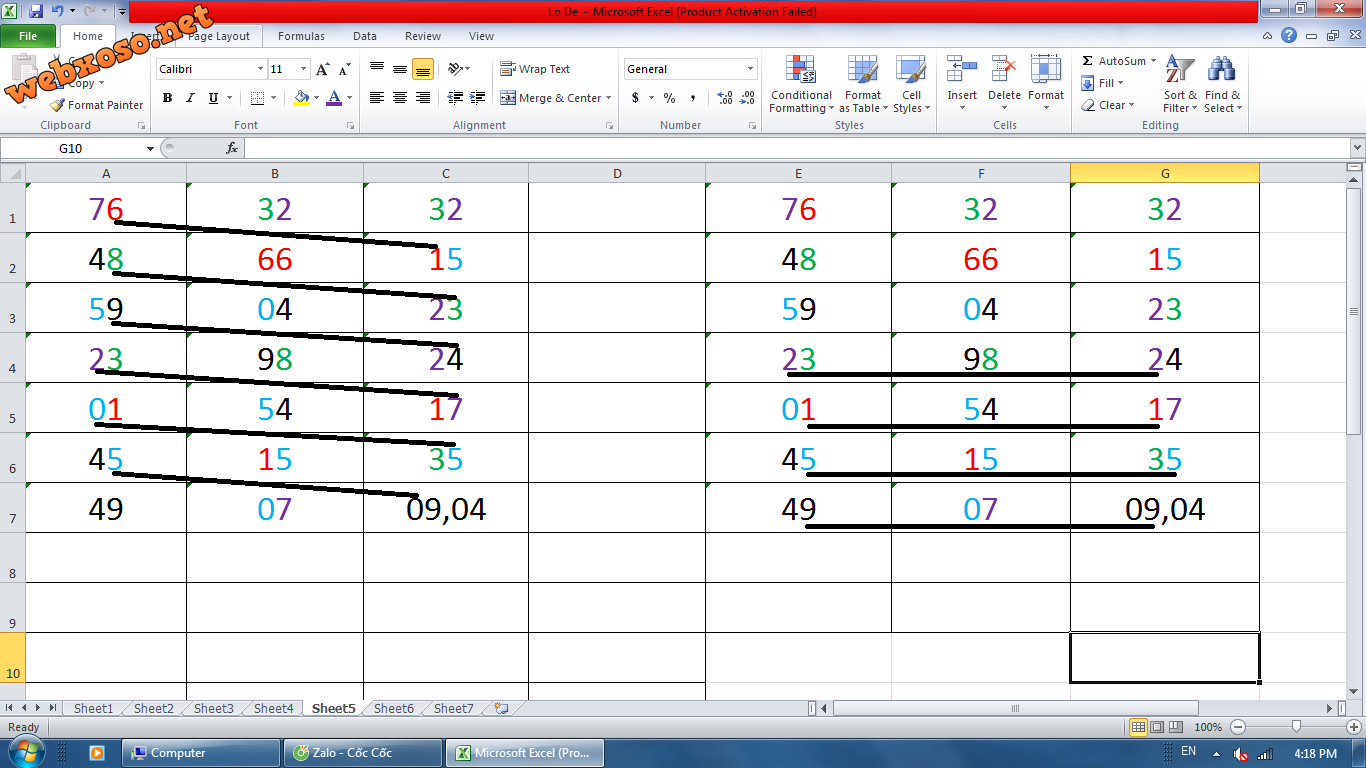
Task: Open the Fill Color dropdown arrow
Action: 316,98
